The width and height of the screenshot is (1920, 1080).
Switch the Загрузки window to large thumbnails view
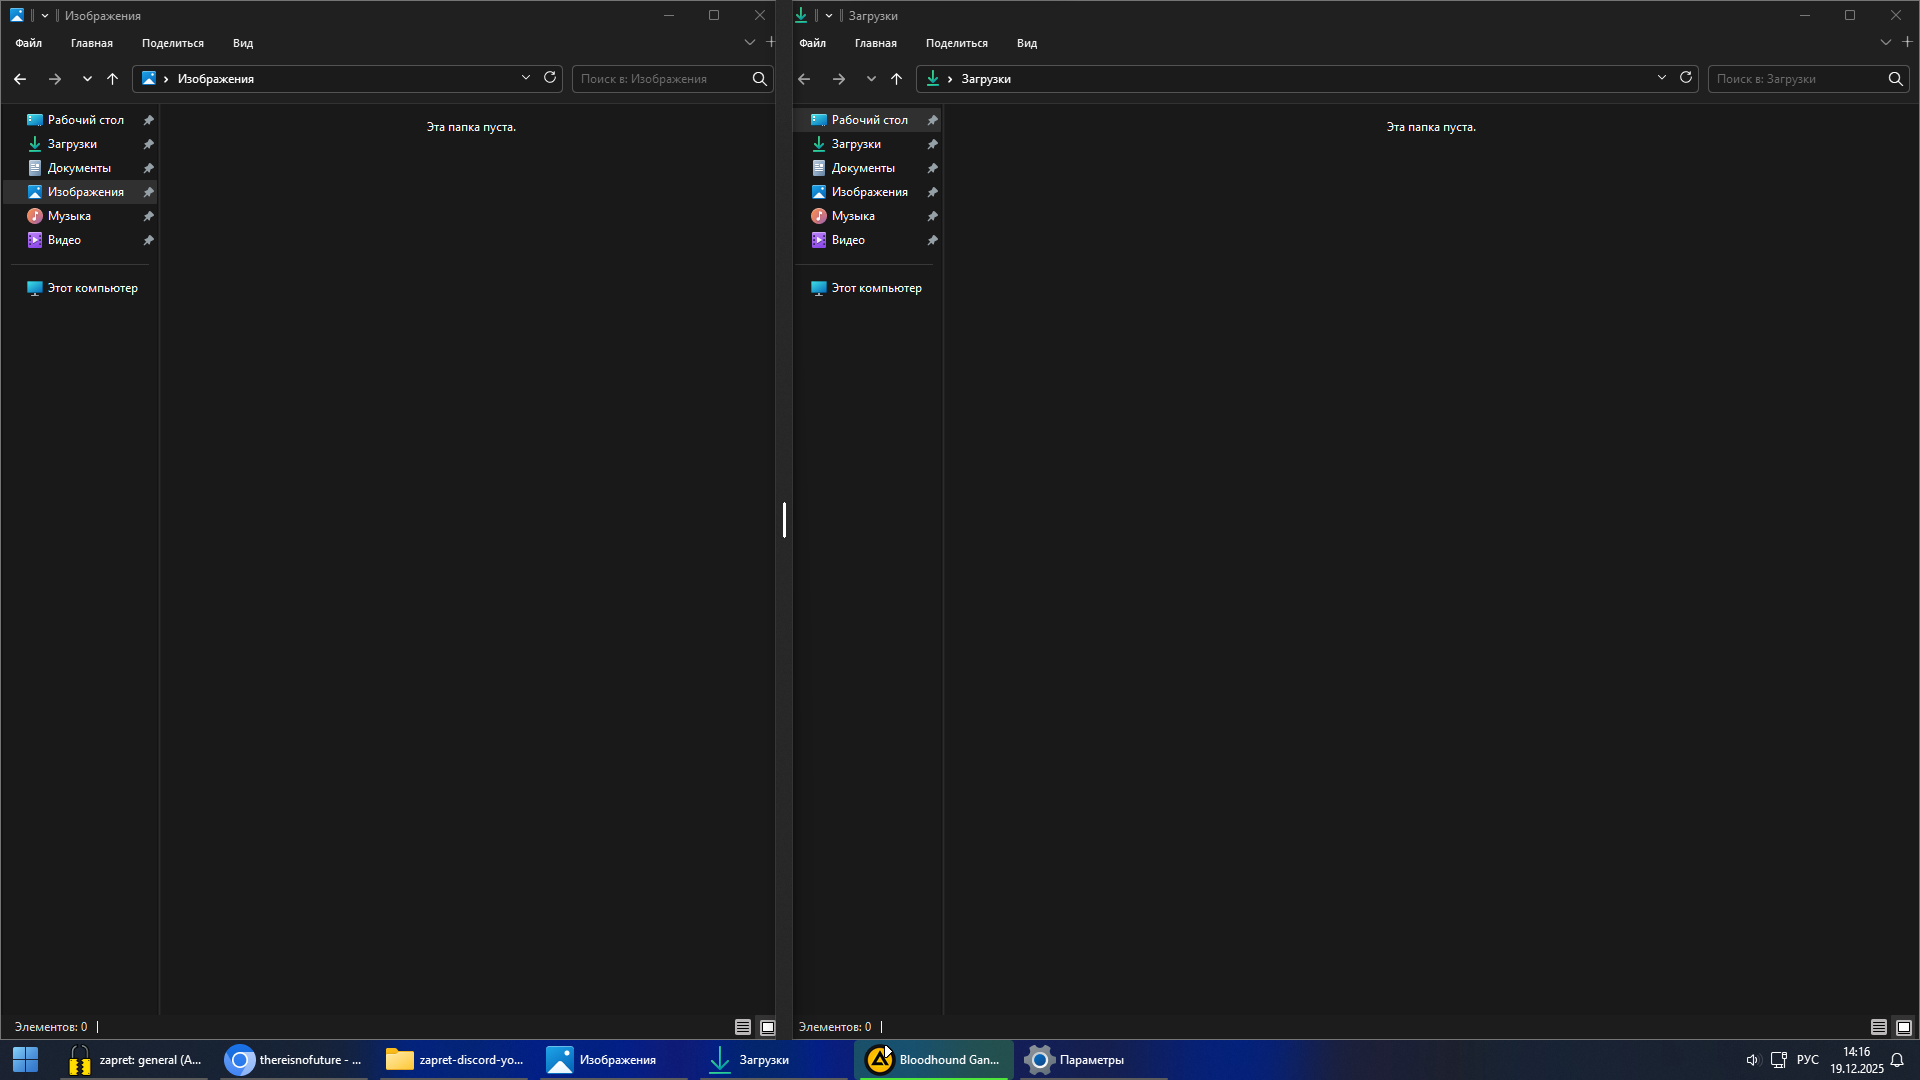[1904, 1027]
